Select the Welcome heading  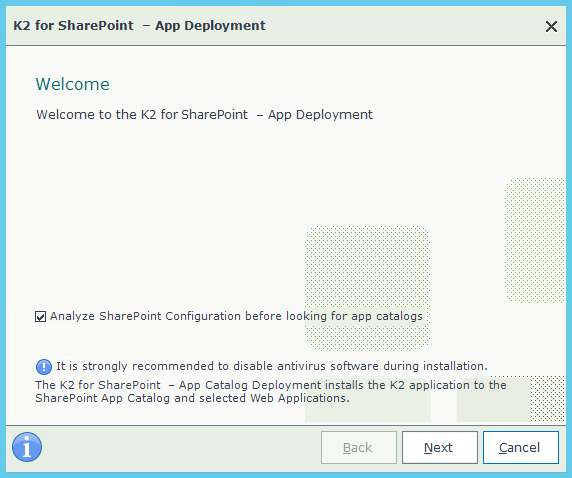73,84
